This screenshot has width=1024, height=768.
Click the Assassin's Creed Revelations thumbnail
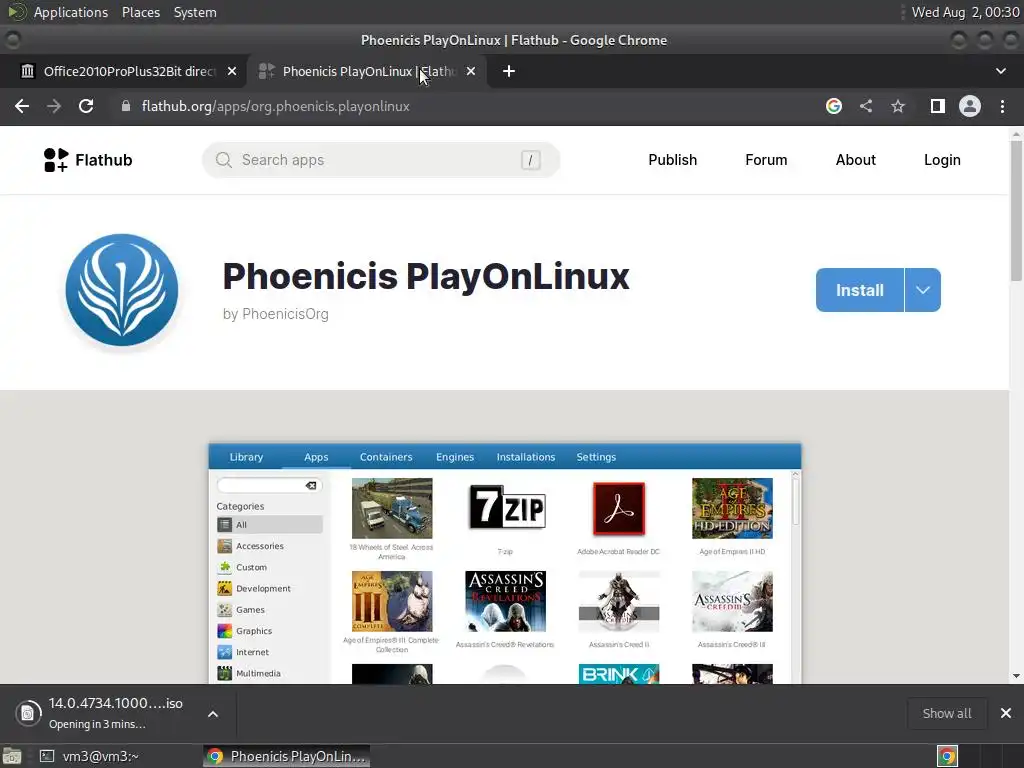coord(505,601)
